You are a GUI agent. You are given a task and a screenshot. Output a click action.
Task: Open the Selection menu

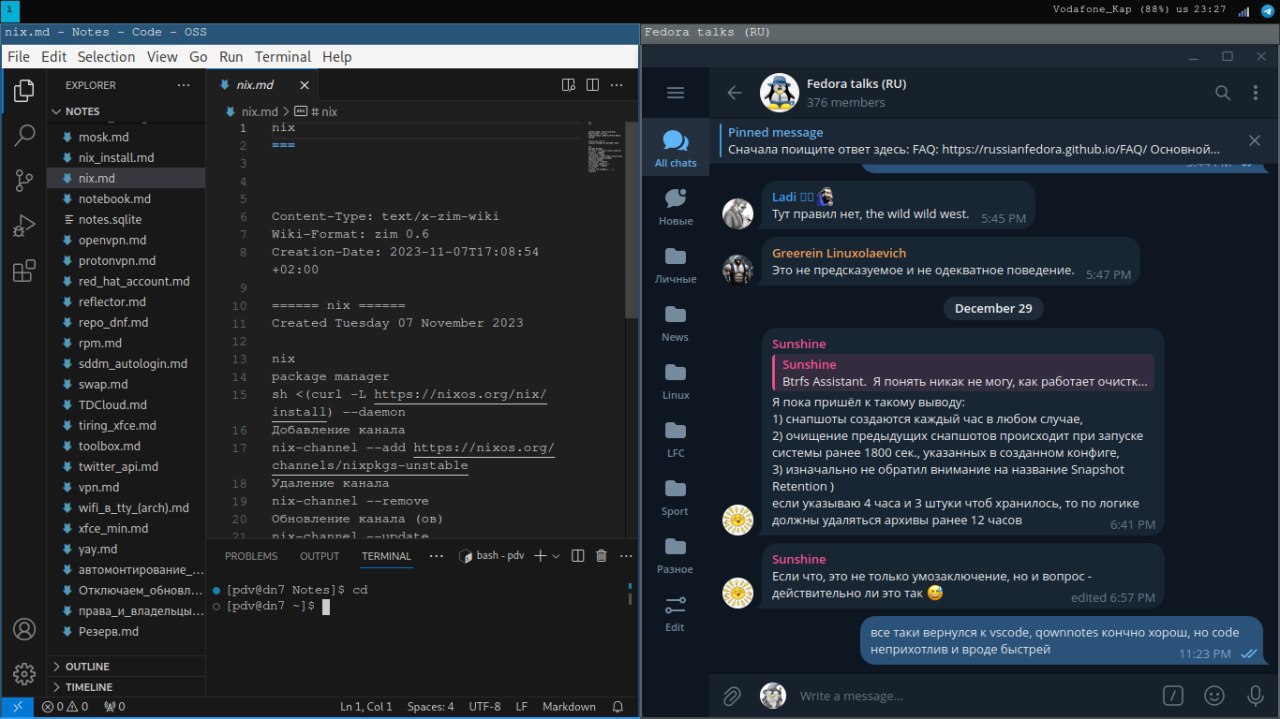click(x=106, y=57)
